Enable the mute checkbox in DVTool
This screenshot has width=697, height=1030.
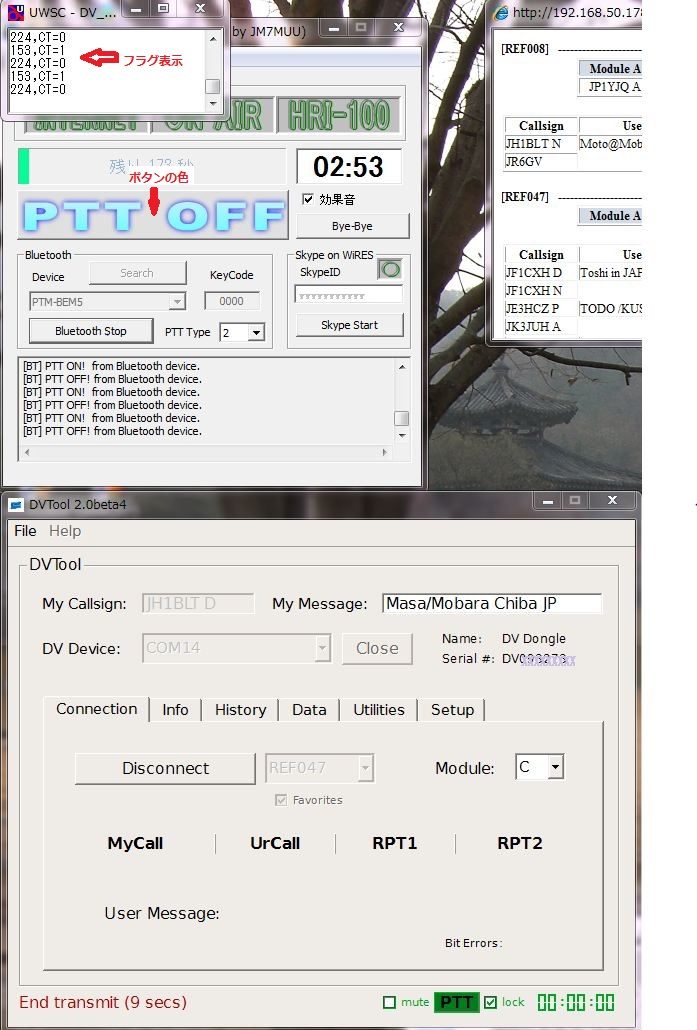coord(390,1002)
